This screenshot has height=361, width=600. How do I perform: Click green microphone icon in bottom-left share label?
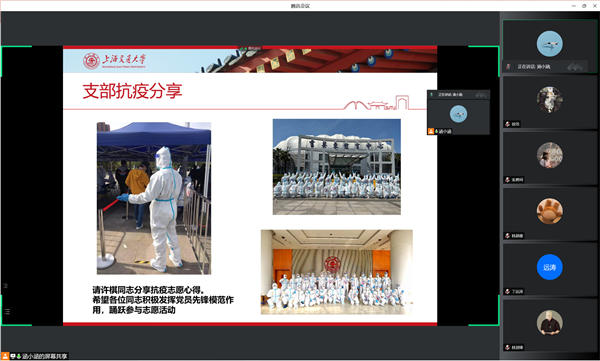[x=18, y=356]
